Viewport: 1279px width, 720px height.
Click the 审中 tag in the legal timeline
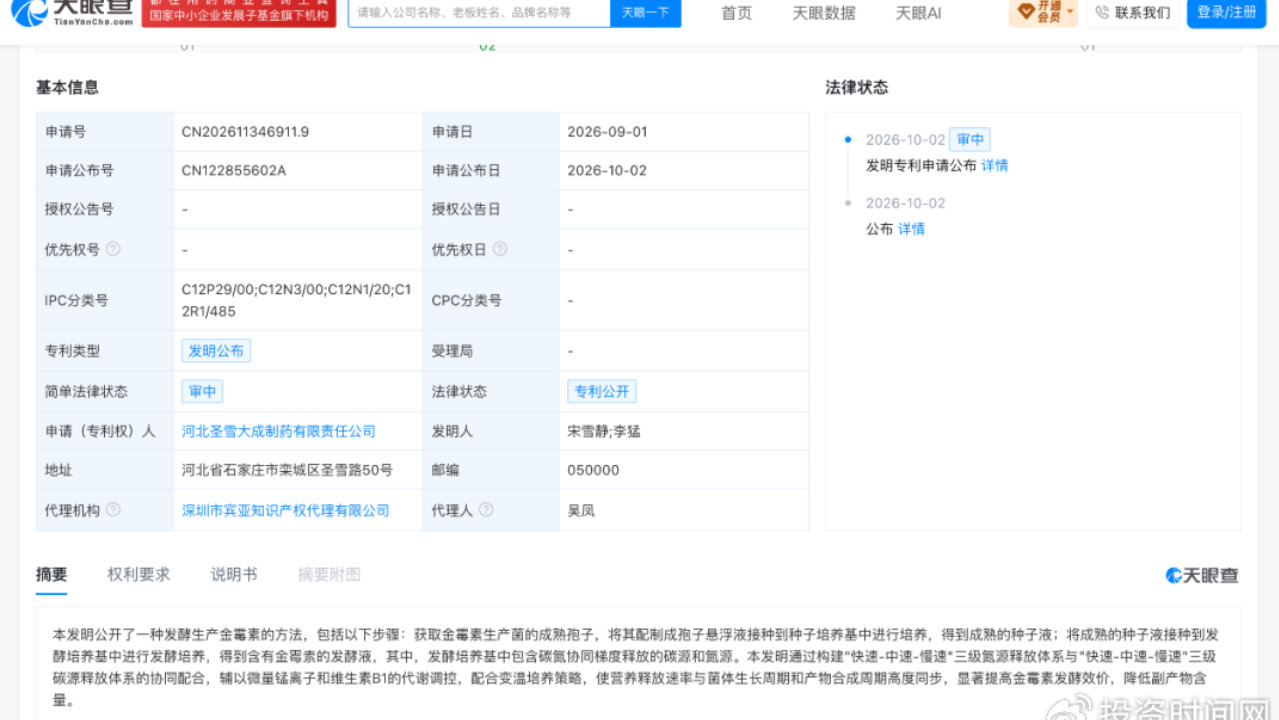pos(970,140)
